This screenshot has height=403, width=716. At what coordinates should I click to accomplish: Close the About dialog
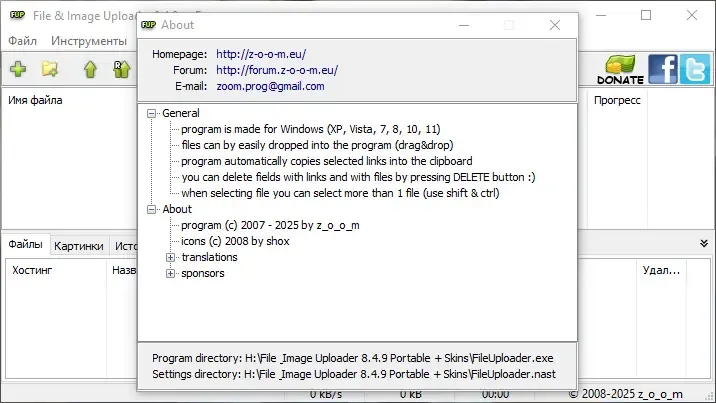[x=555, y=25]
